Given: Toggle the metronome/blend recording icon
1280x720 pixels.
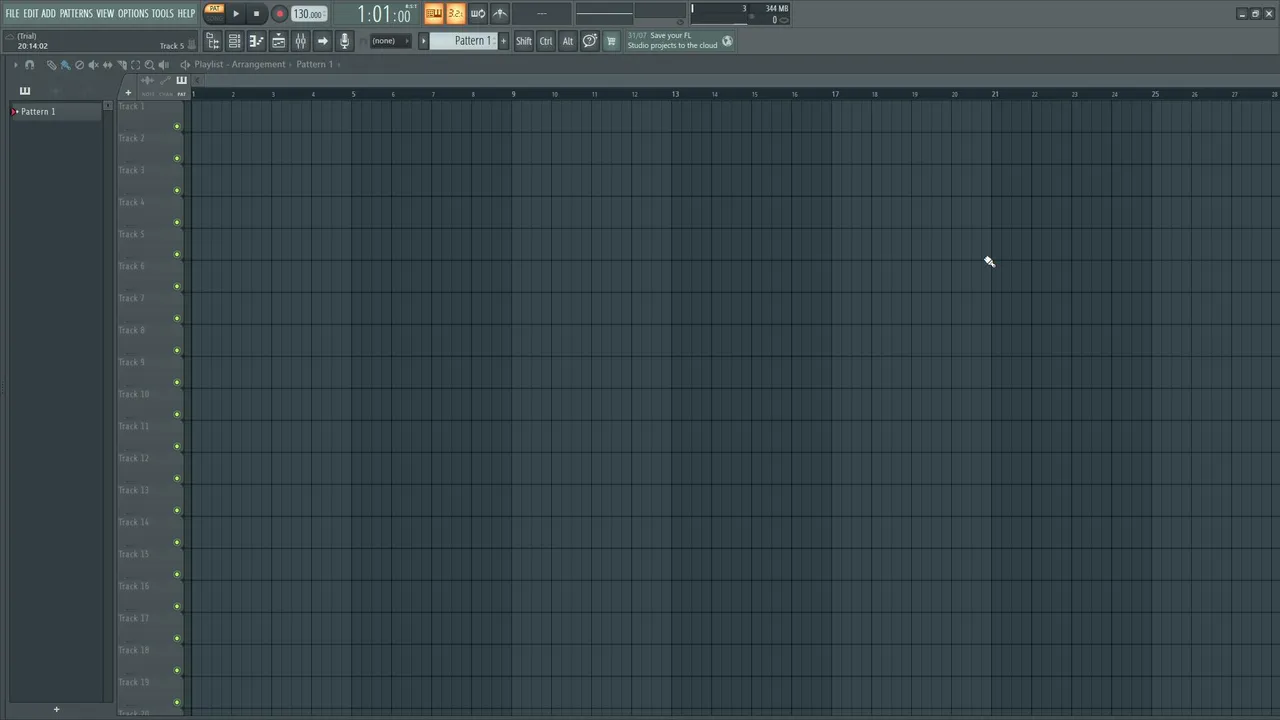Looking at the screenshot, I should point(499,13).
